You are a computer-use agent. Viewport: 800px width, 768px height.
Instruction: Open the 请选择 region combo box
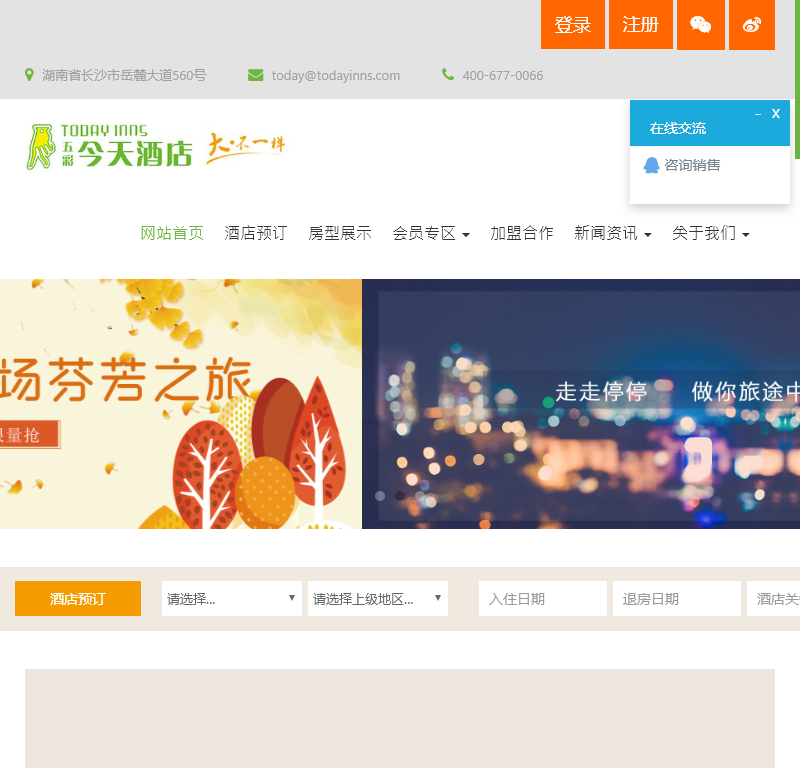pos(231,598)
